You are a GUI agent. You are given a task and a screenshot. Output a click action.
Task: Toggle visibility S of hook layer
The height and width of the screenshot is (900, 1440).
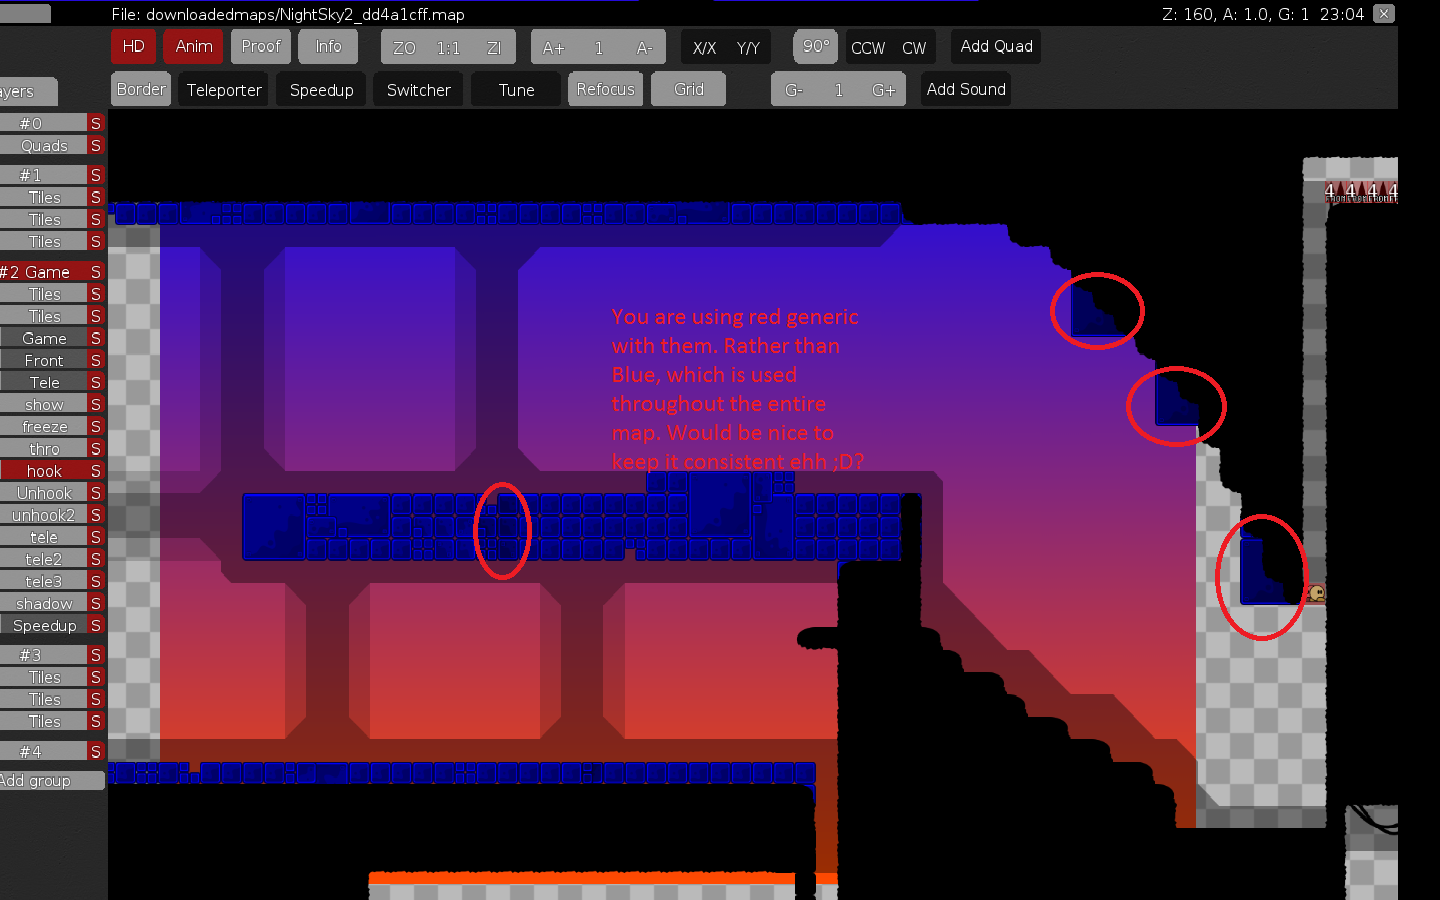point(96,471)
